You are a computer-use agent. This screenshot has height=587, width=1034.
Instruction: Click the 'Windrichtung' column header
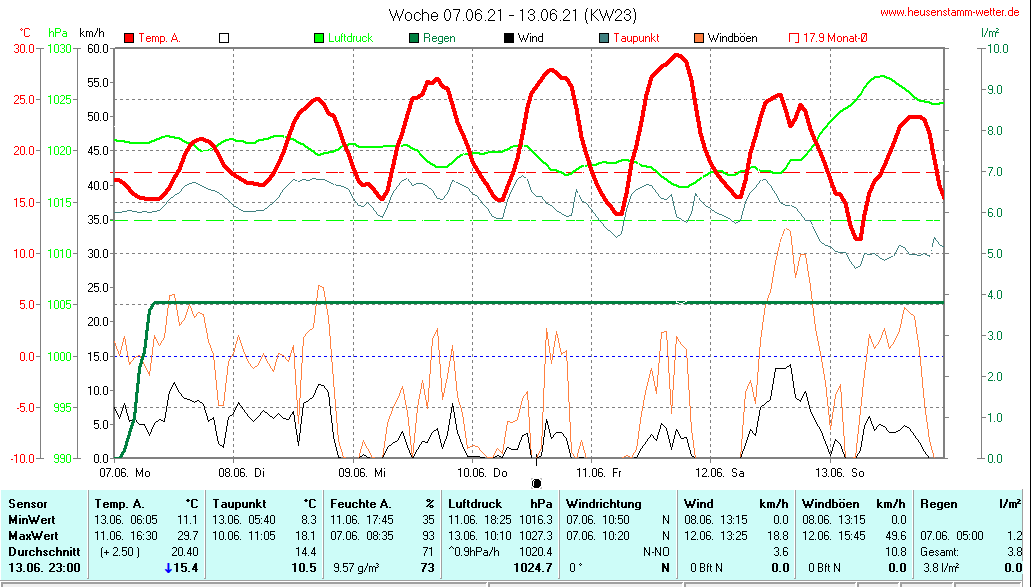pos(603,504)
